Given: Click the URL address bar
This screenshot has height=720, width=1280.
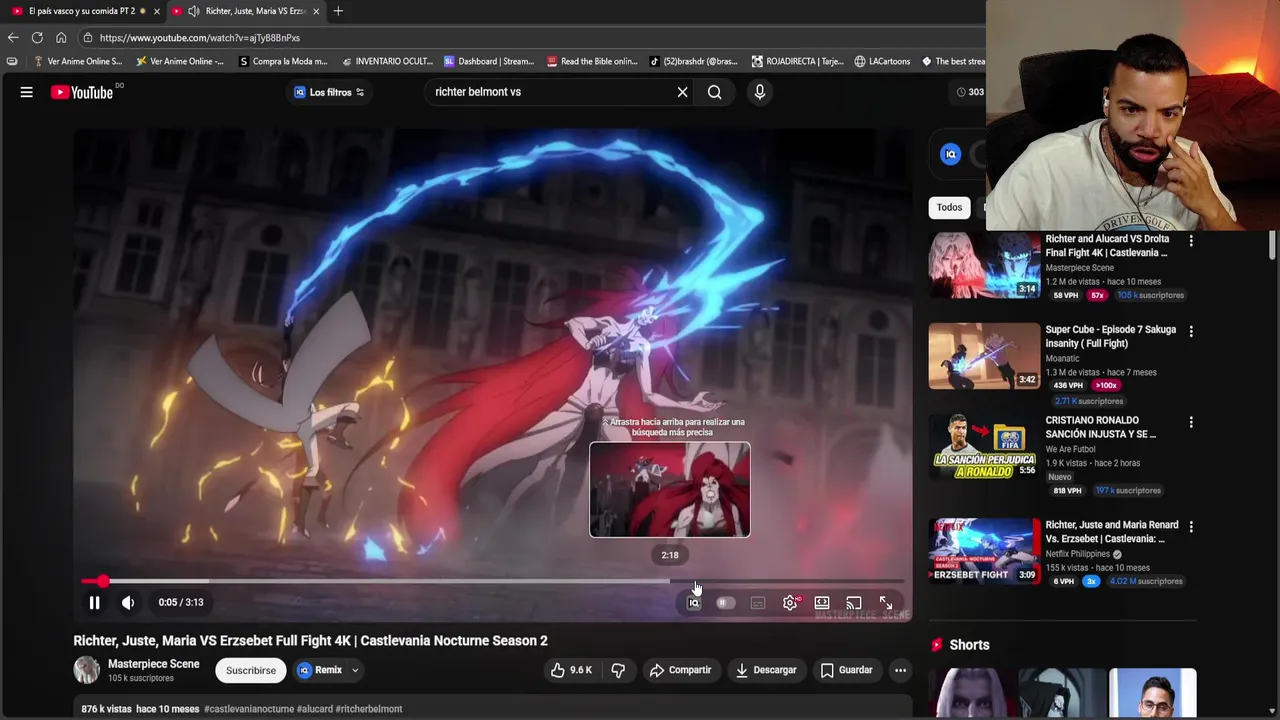Looking at the screenshot, I should point(530,38).
